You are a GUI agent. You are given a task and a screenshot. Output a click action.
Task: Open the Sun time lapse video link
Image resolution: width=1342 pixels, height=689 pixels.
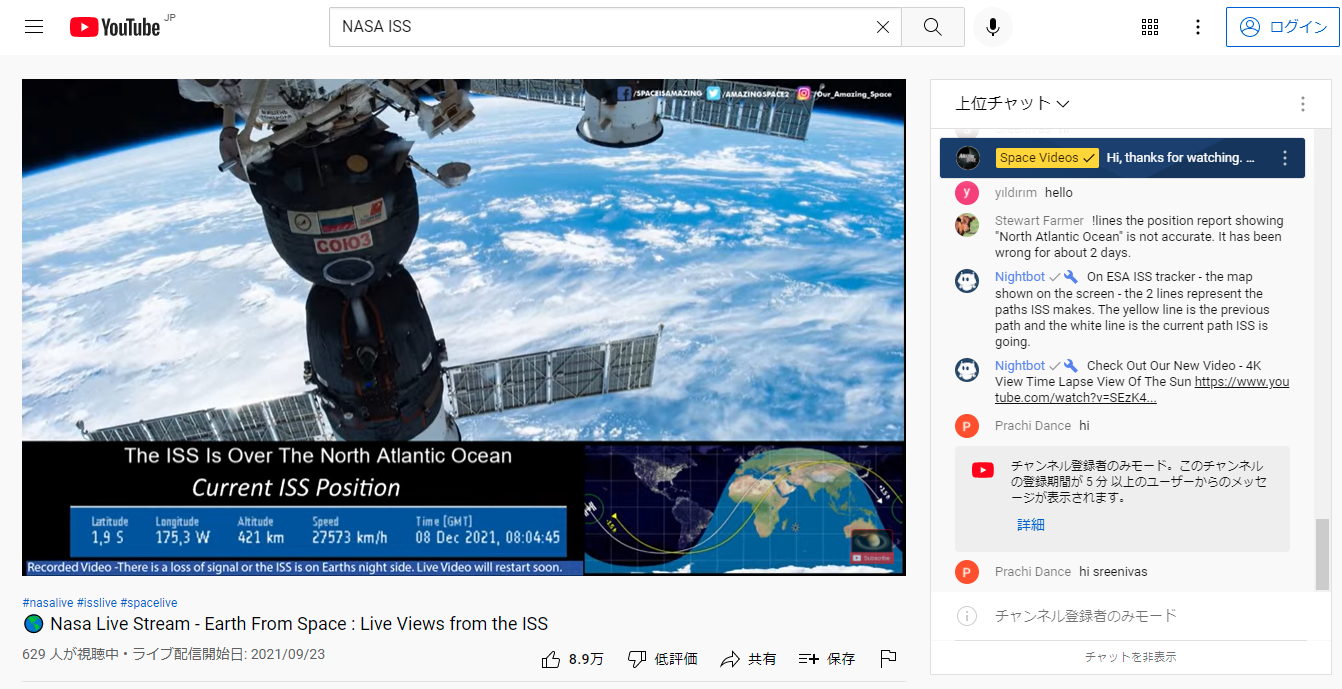click(1142, 390)
